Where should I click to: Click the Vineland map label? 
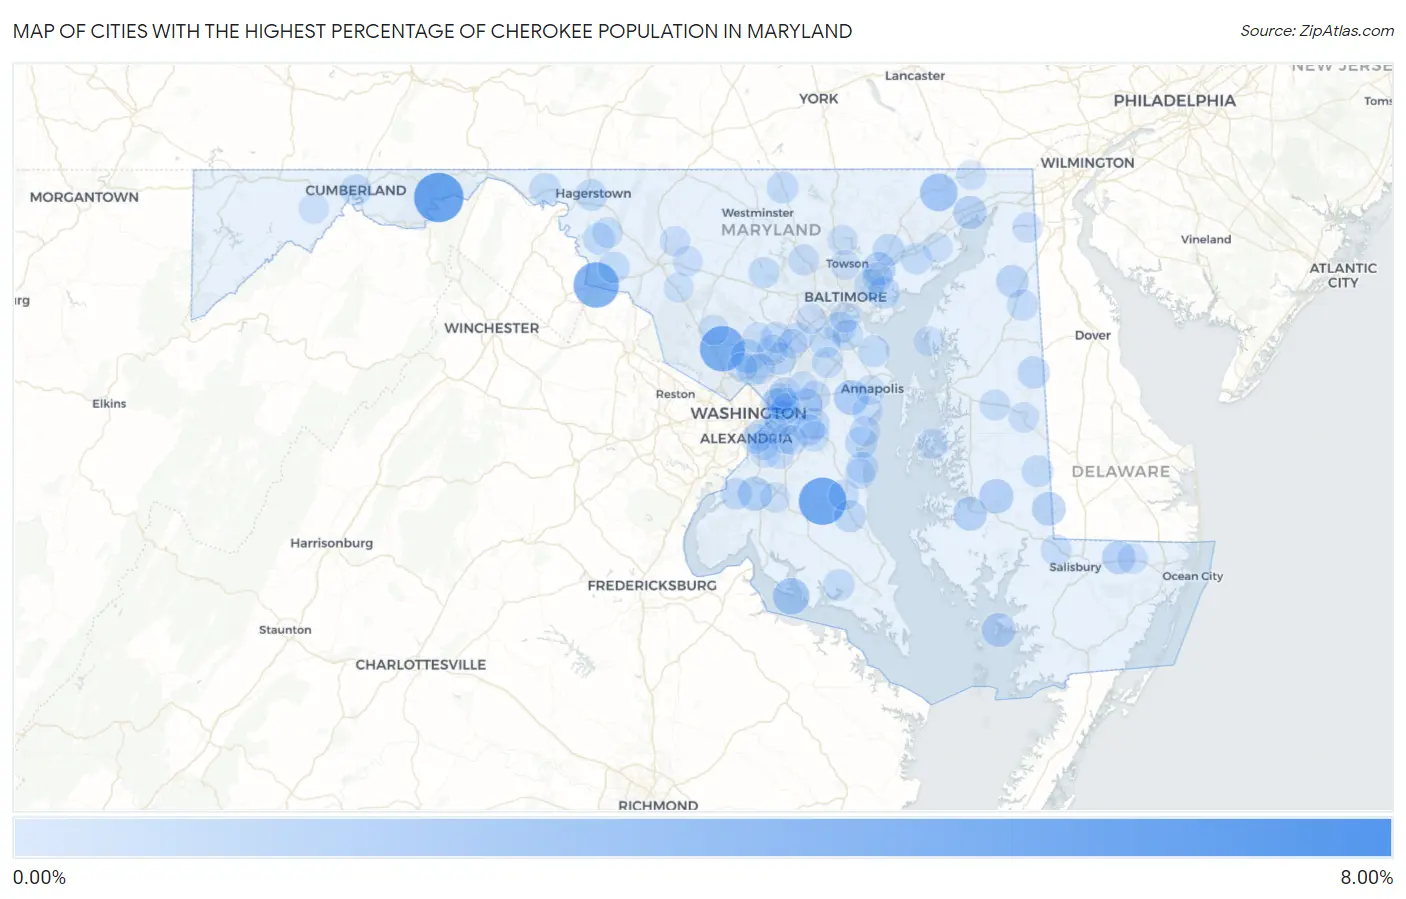1206,239
